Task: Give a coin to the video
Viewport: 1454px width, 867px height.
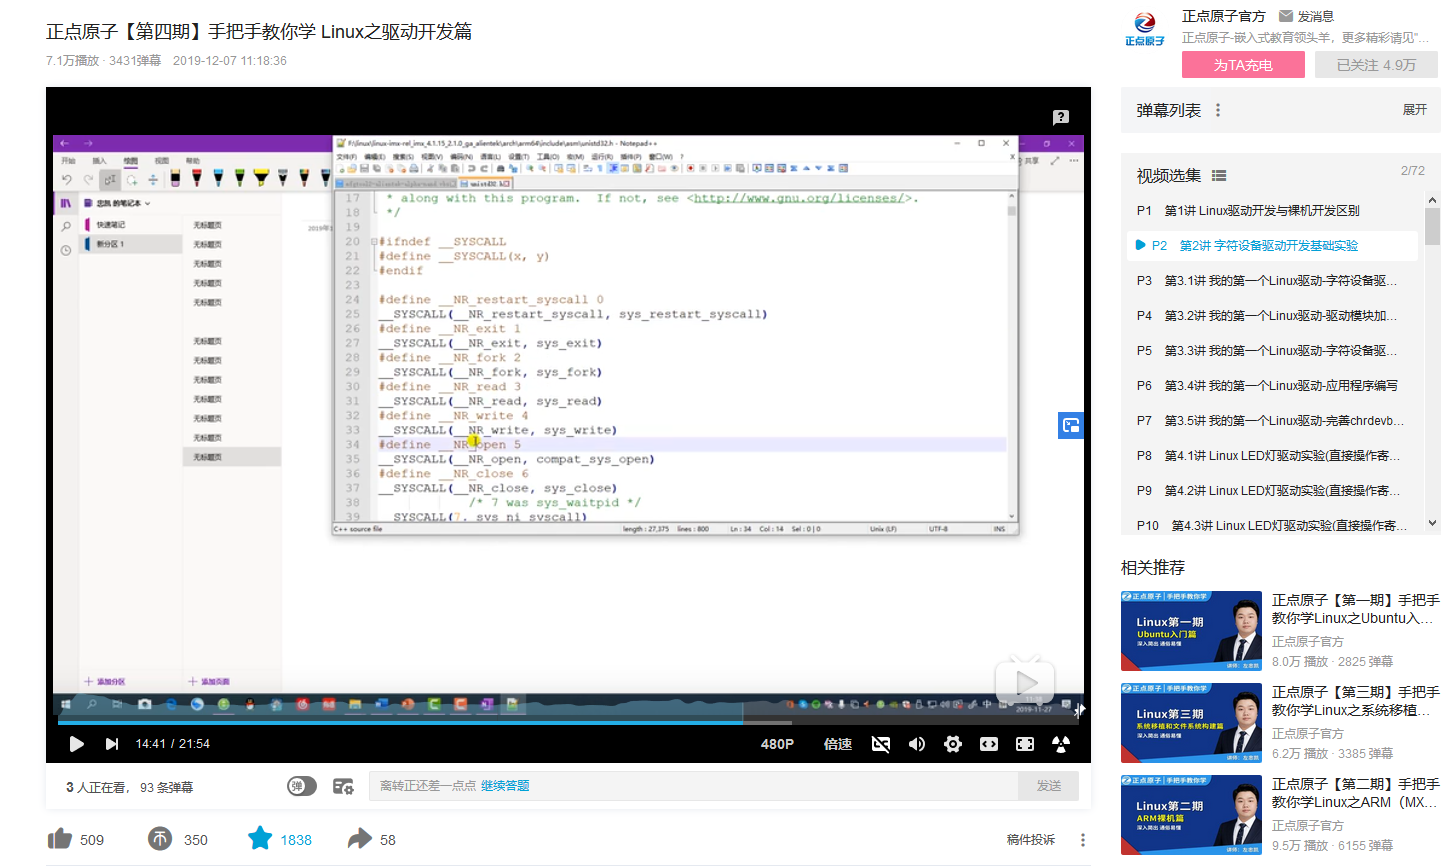Action: pyautogui.click(x=160, y=839)
